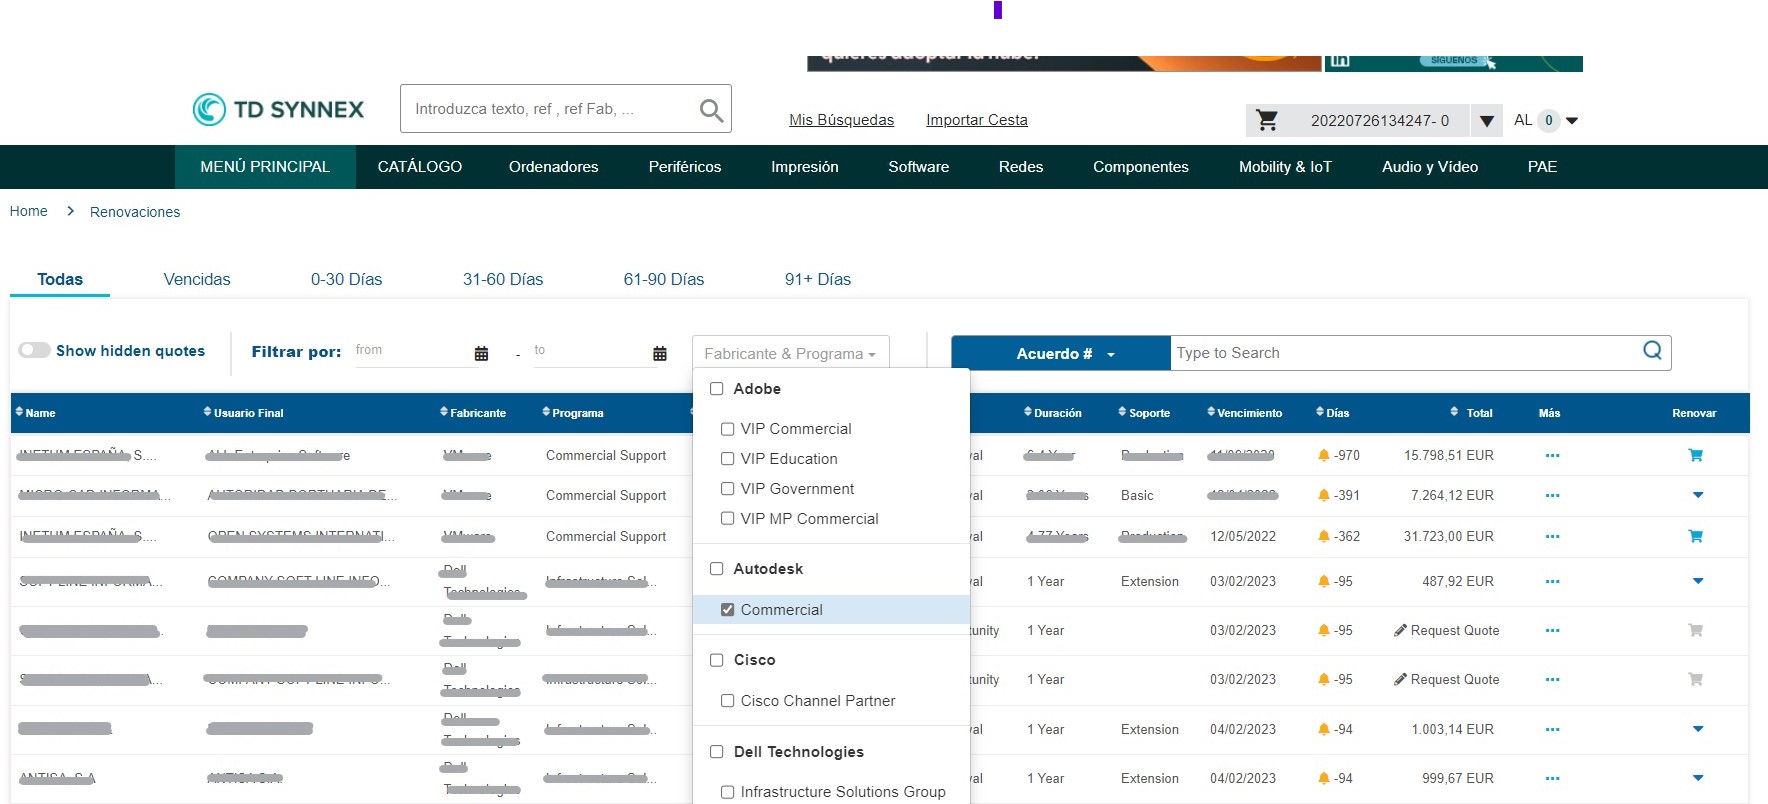Check the VIP Education checkbox
Viewport: 1768px width, 804px height.
(727, 459)
